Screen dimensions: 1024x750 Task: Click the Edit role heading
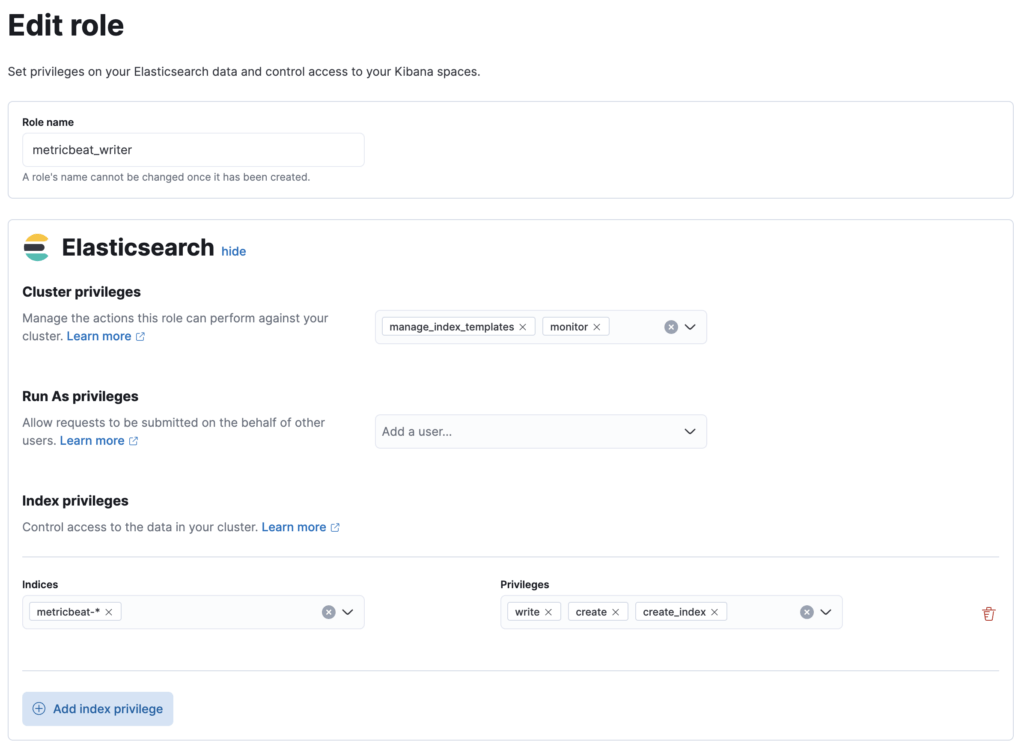coord(66,25)
